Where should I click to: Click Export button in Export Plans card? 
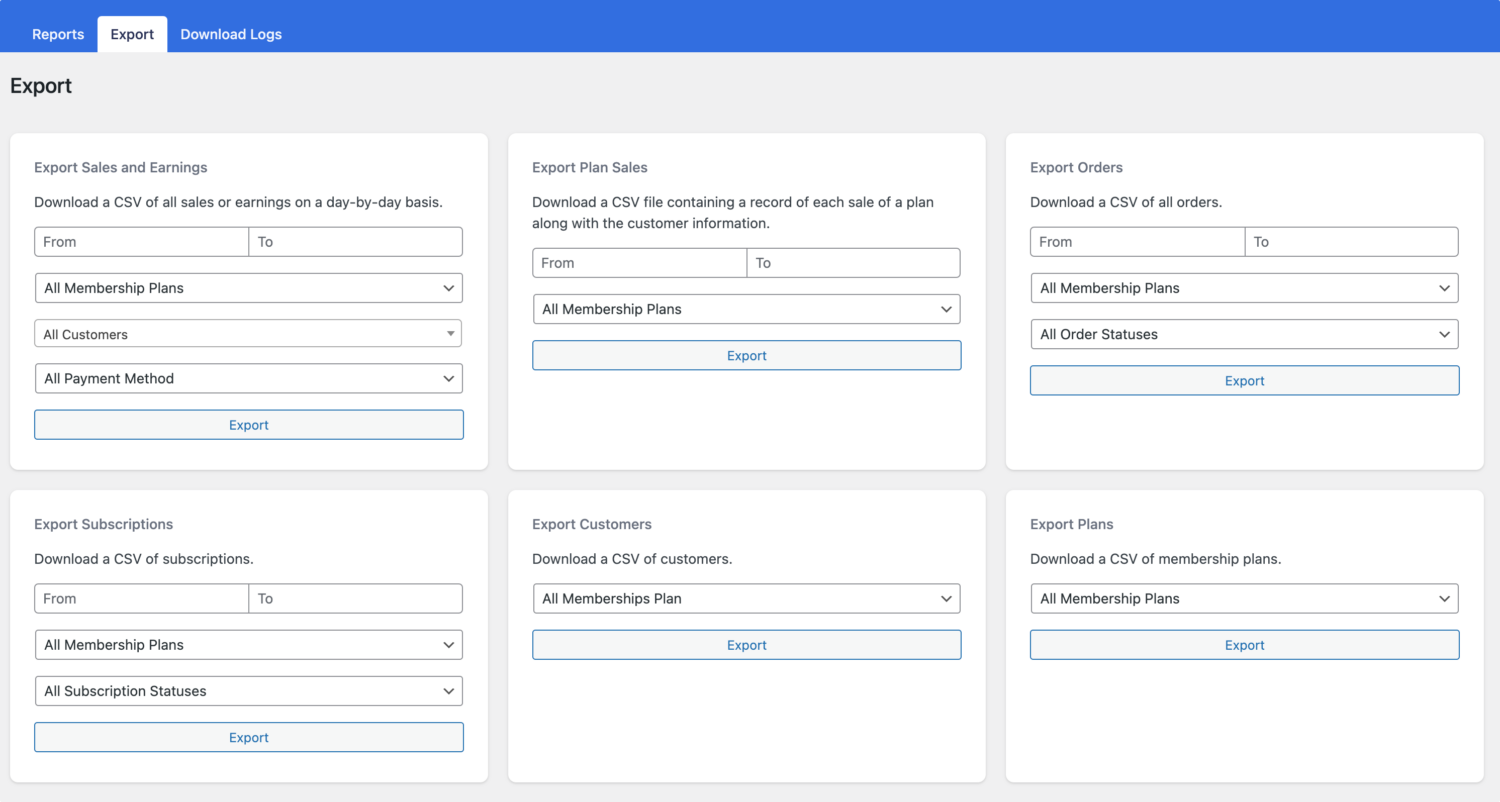pos(1245,646)
